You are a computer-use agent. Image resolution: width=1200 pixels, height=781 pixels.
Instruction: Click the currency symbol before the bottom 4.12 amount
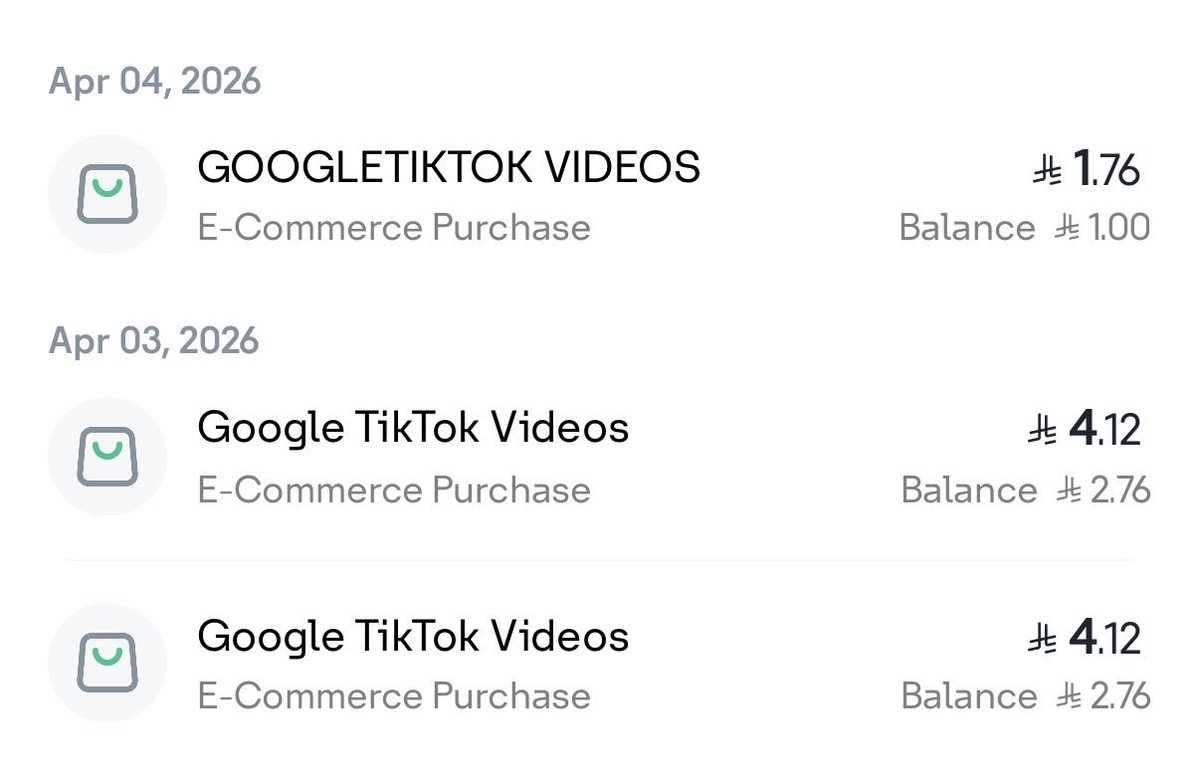coord(1043,640)
